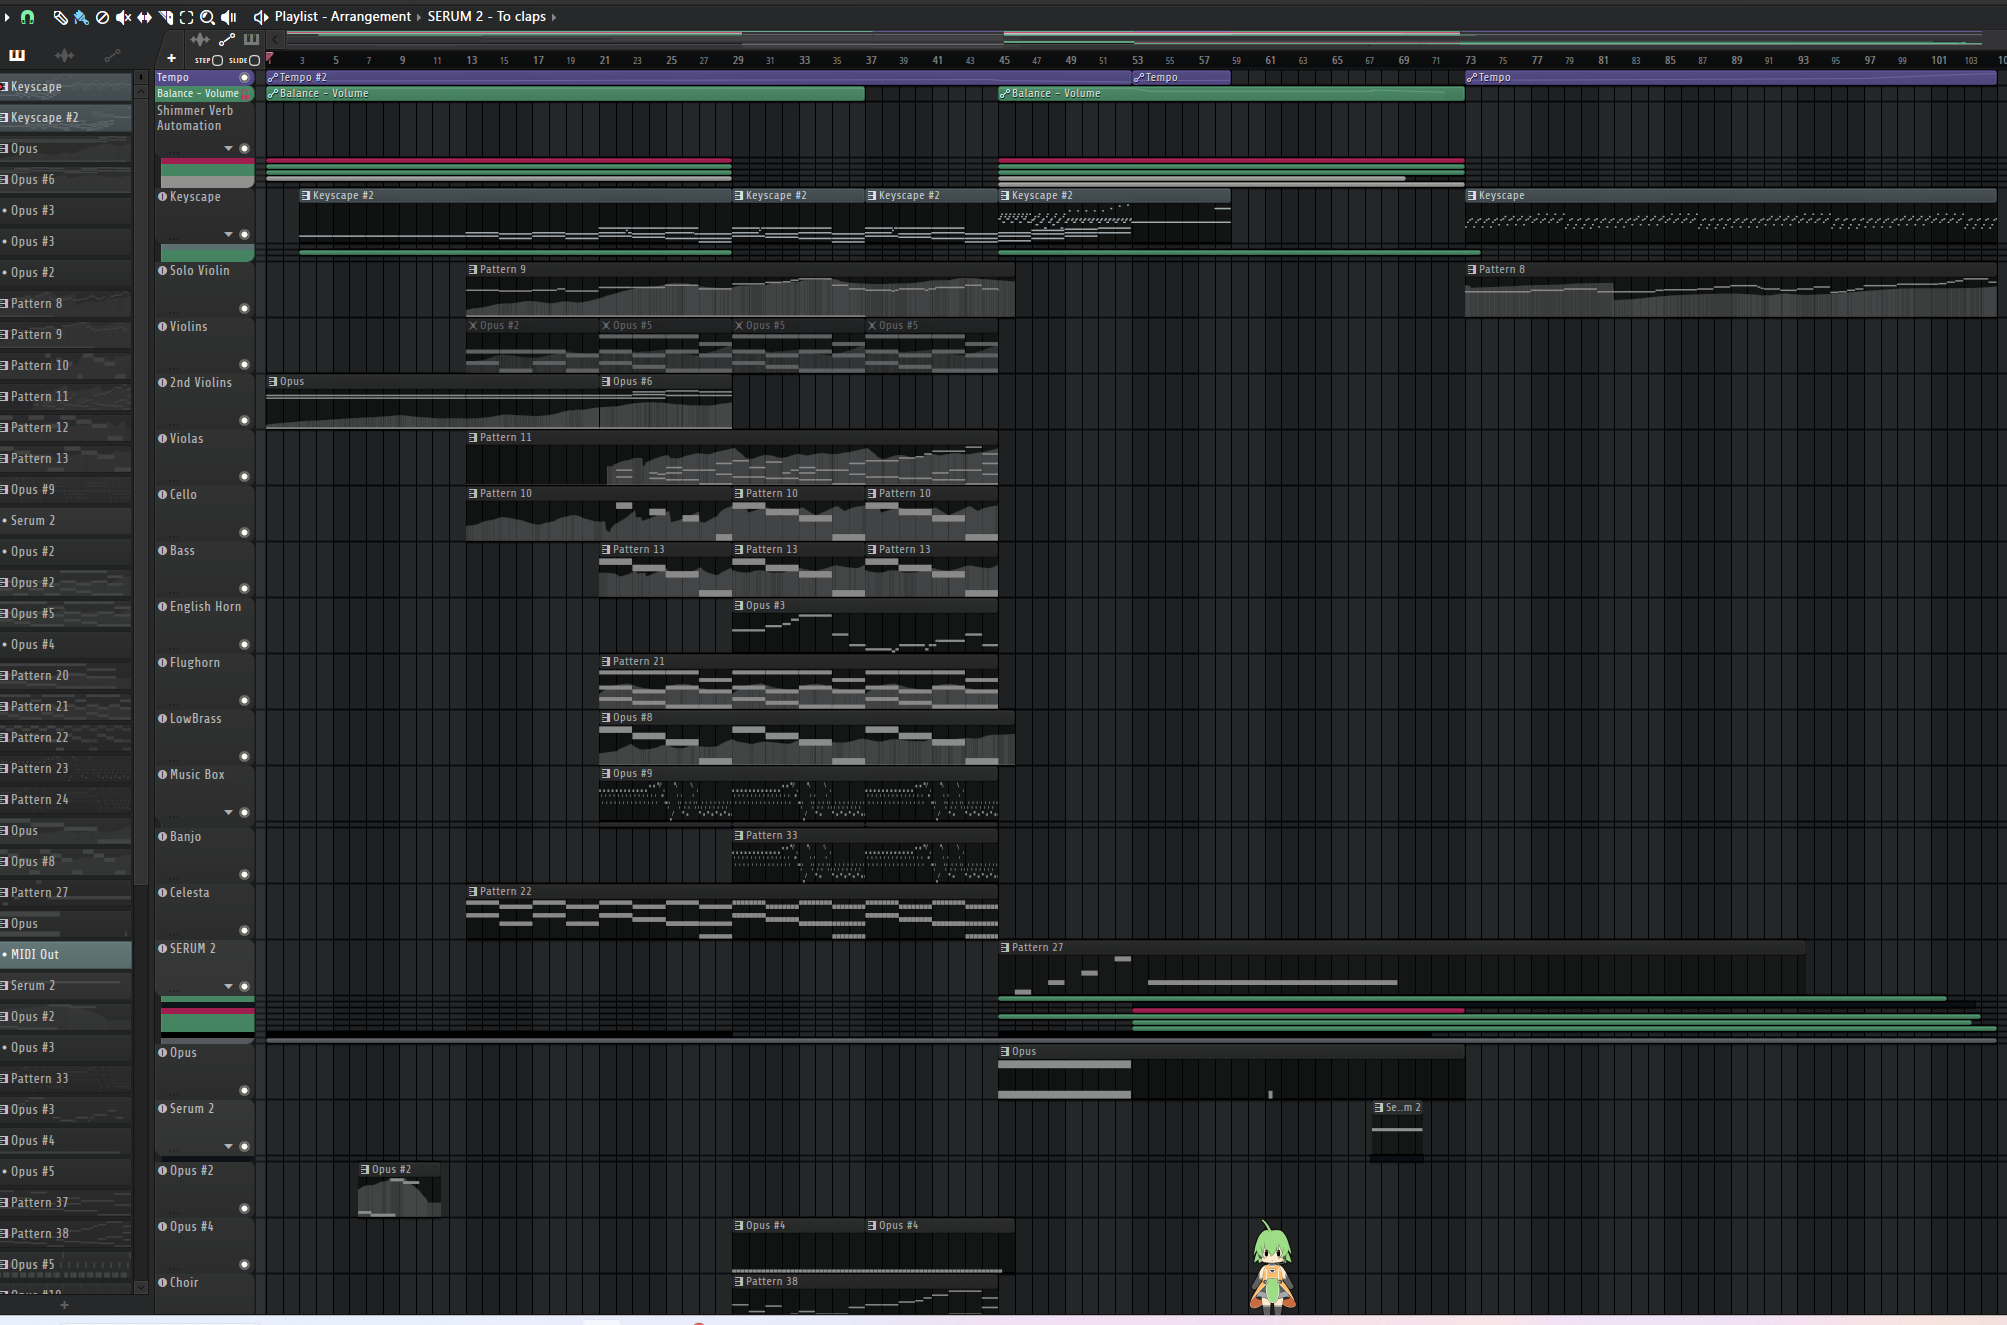Select the Choir track header
This screenshot has width=2007, height=1325.
click(x=205, y=1294)
